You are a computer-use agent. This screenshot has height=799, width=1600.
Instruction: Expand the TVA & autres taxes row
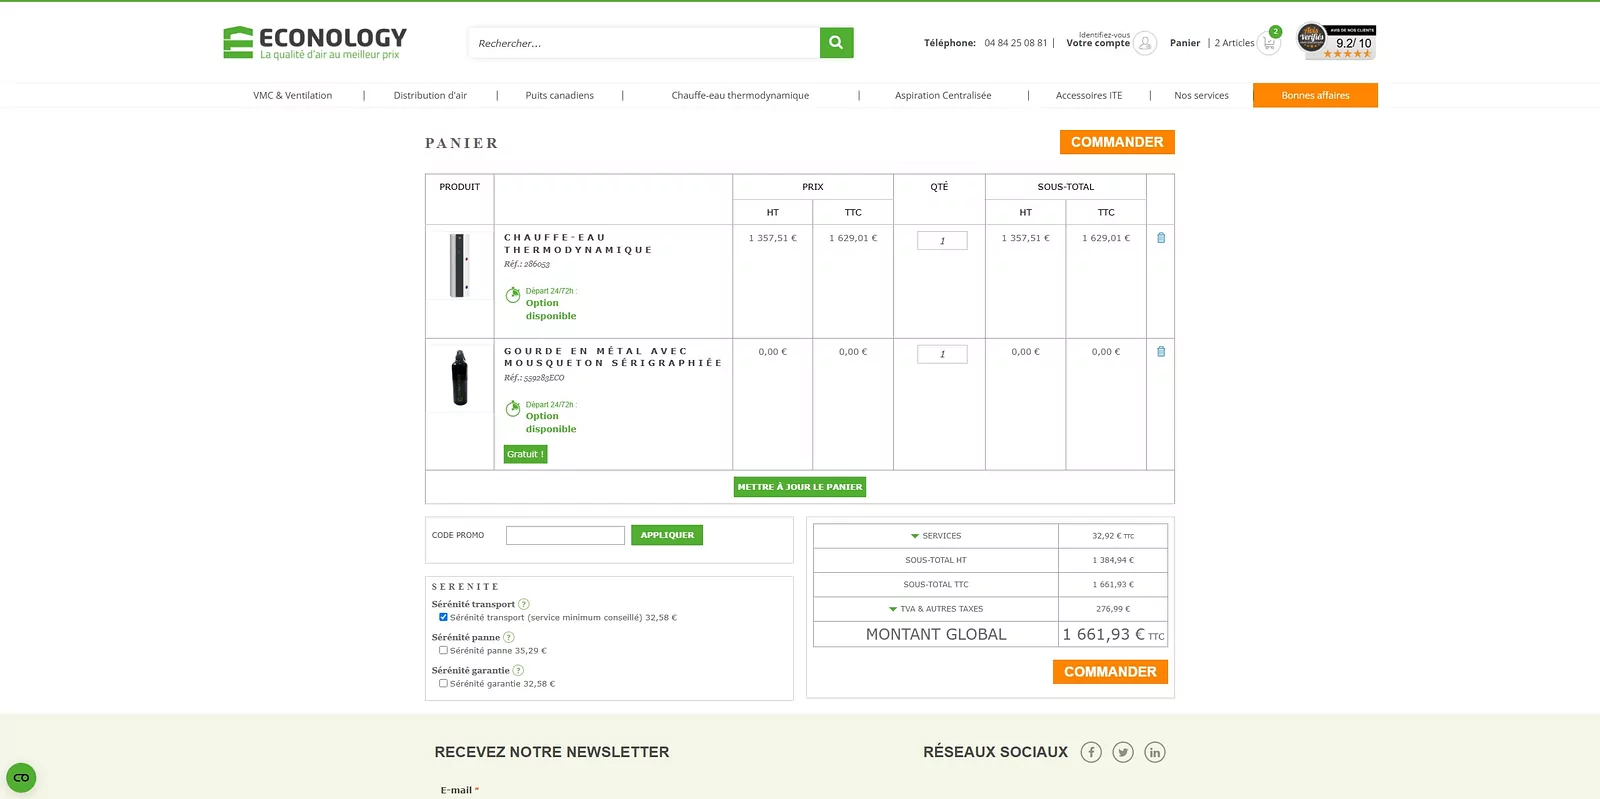936,609
